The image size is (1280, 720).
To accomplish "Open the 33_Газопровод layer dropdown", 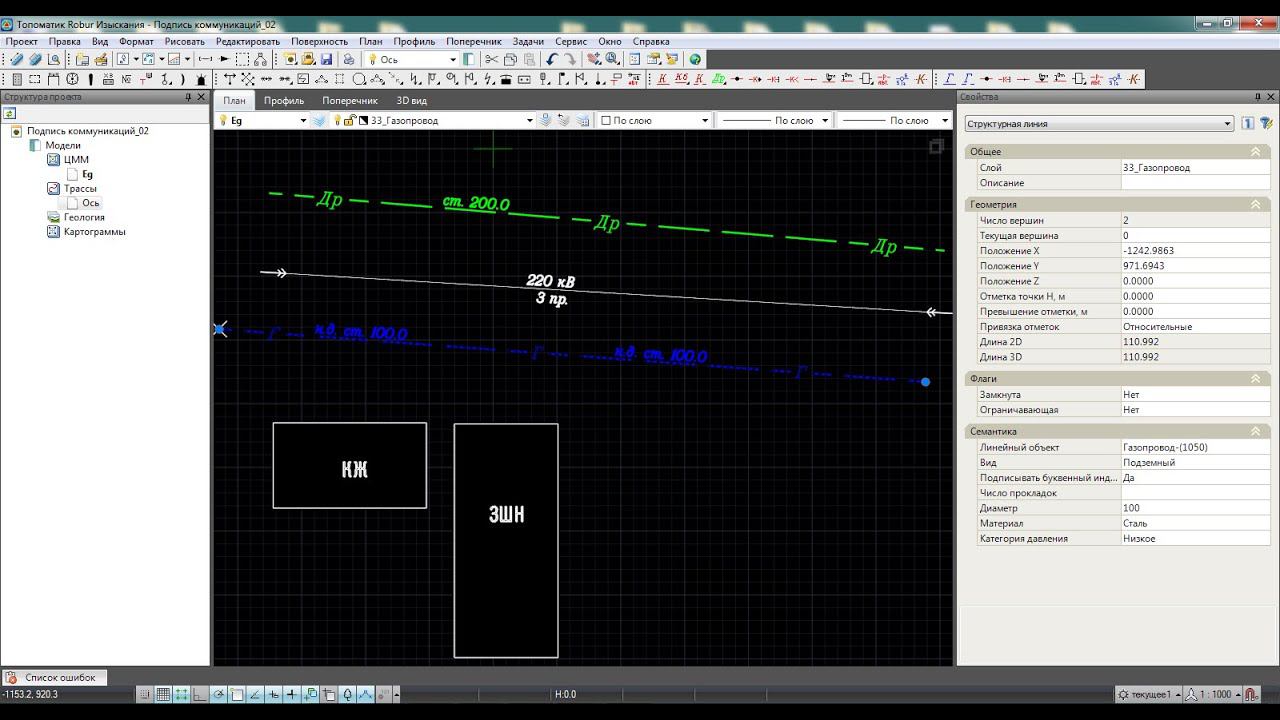I will click(530, 121).
